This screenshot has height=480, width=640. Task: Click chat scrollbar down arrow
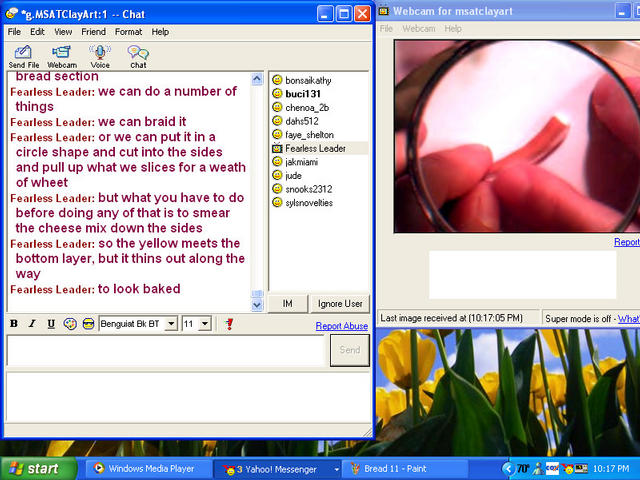click(257, 304)
